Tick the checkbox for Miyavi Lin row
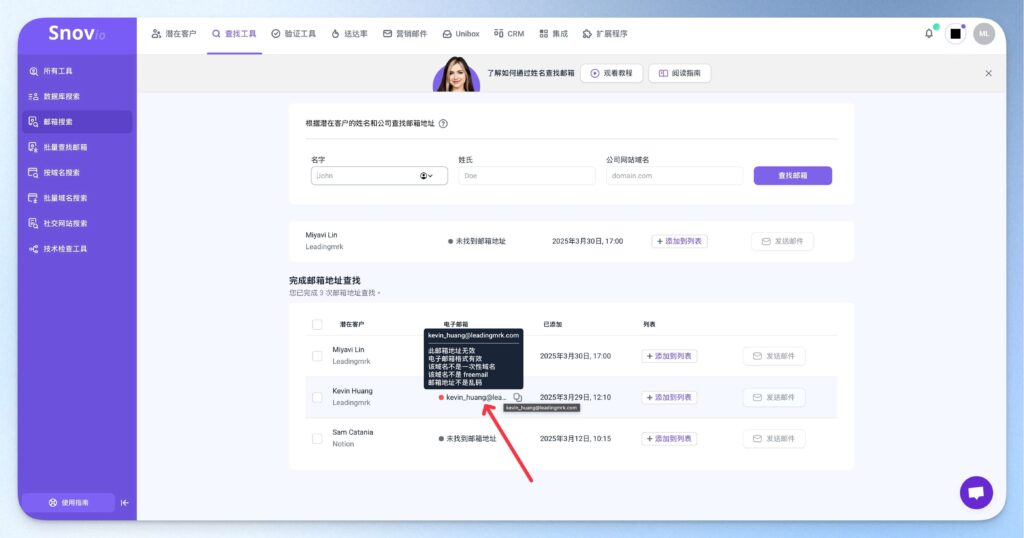 coord(317,356)
